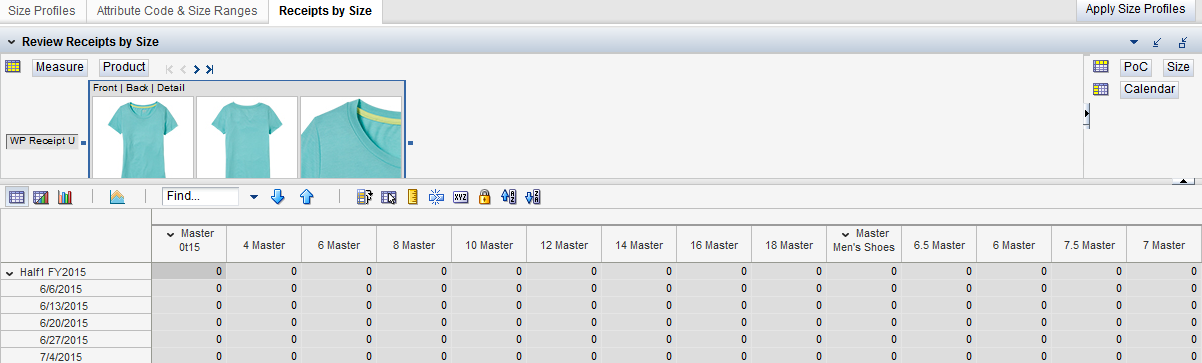The image size is (1202, 363).
Task: Select the 6/27/2015 row
Action: click(76, 341)
